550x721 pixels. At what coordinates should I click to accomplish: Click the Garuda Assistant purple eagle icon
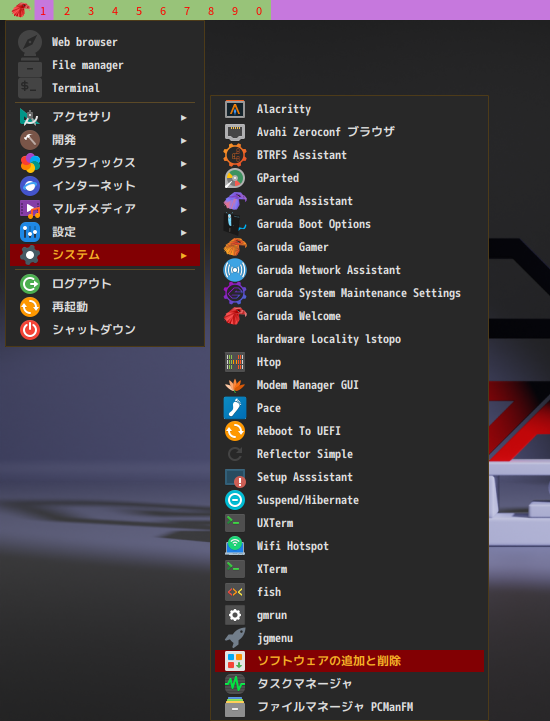(235, 201)
